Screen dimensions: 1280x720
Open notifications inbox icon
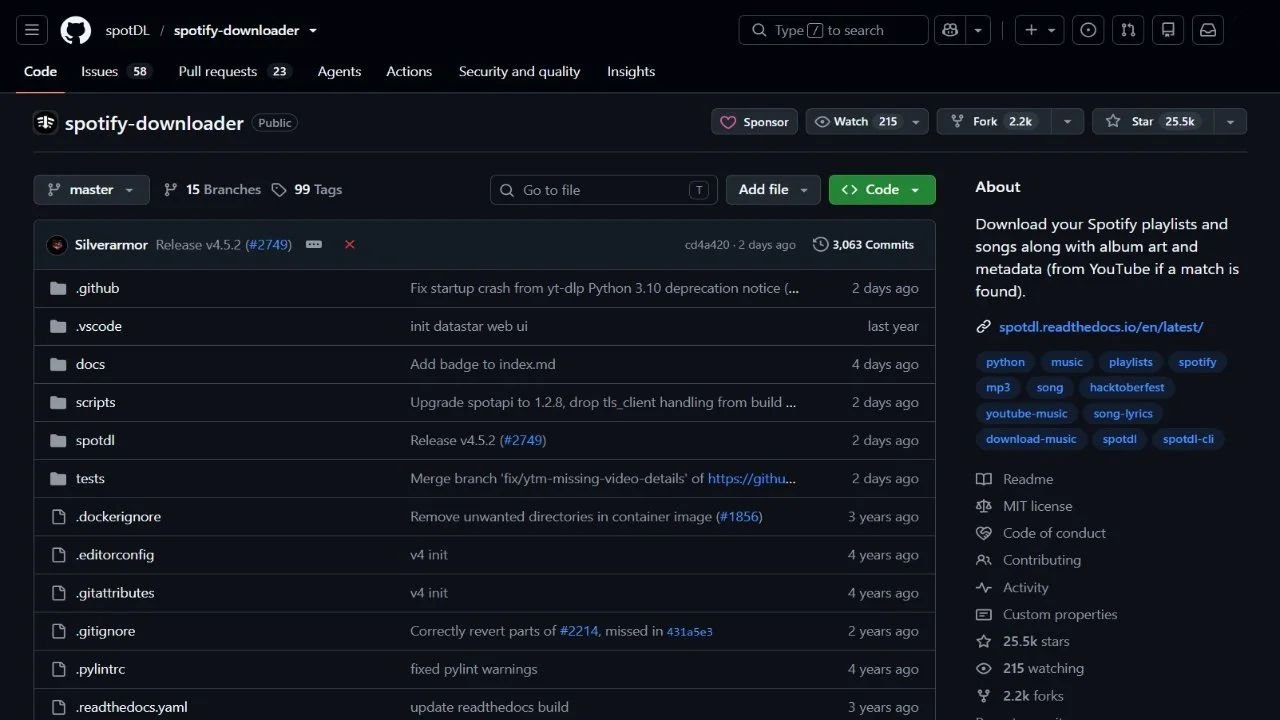coord(1208,30)
